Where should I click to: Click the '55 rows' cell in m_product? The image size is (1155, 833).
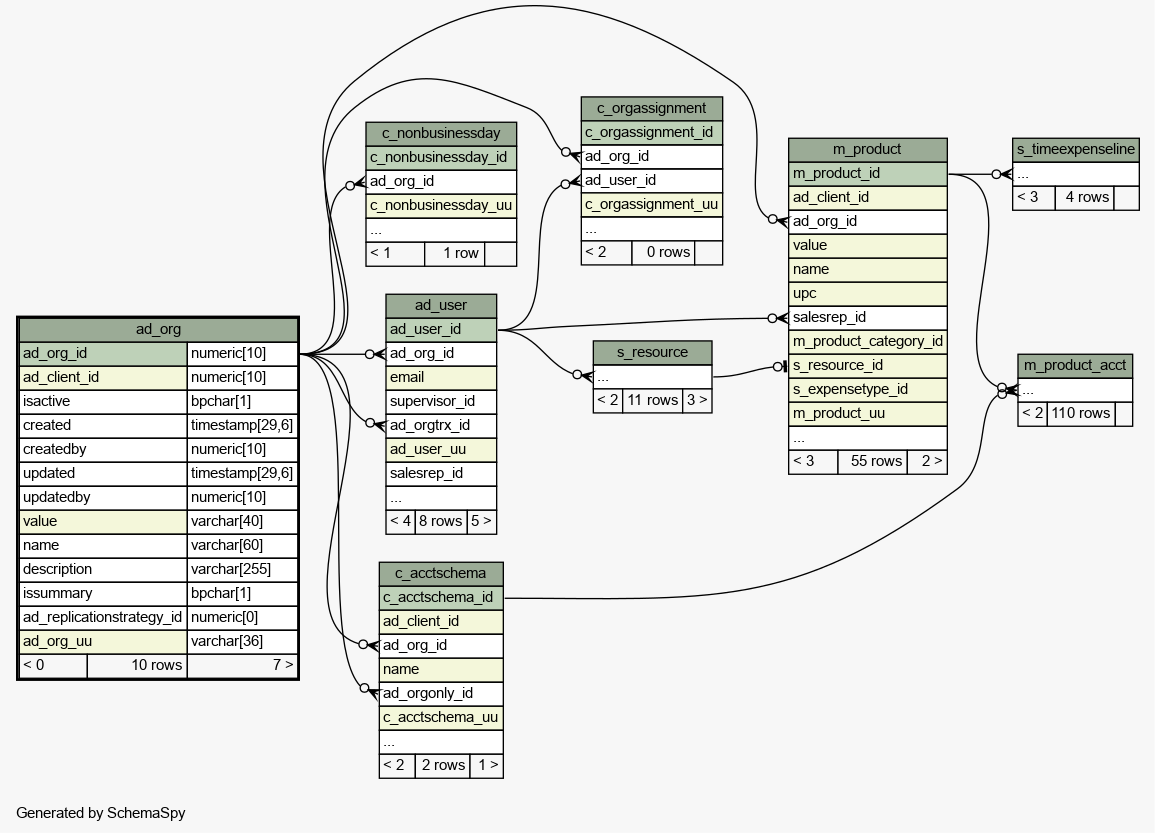pyautogui.click(x=873, y=461)
